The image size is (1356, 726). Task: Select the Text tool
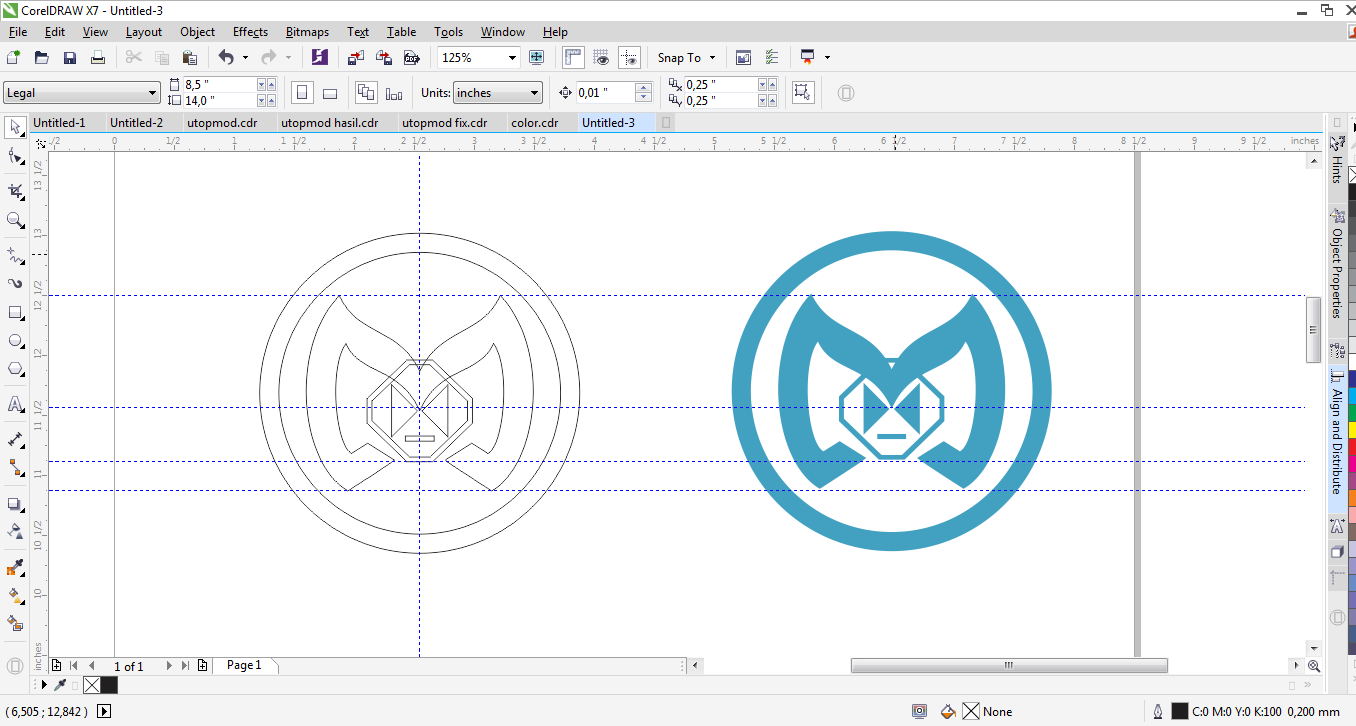[x=15, y=404]
